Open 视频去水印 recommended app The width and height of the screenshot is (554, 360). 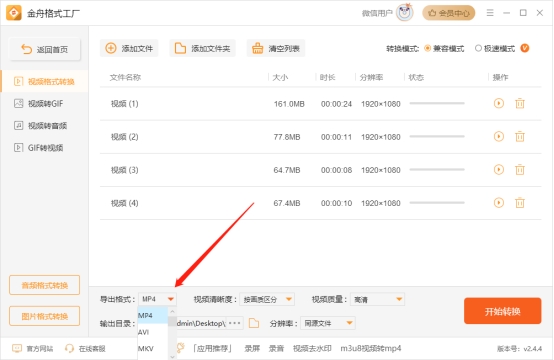(312, 349)
